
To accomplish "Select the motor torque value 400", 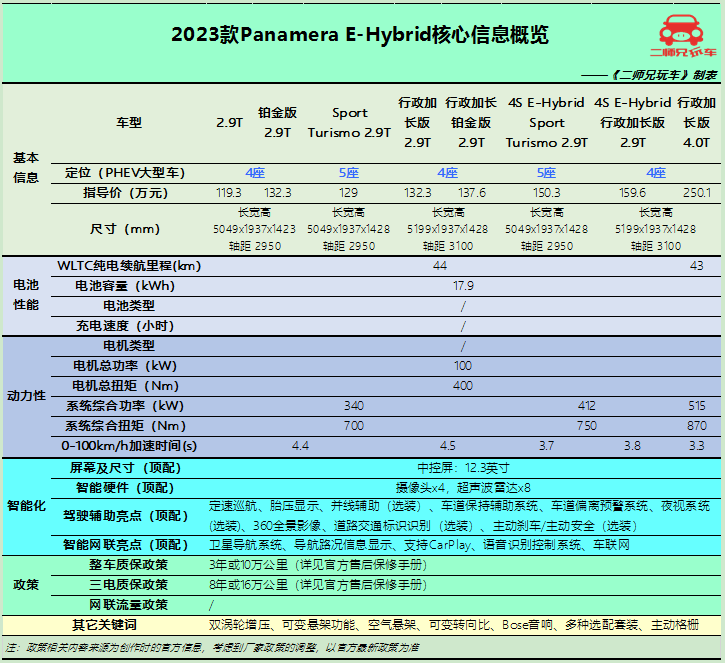I will (463, 386).
